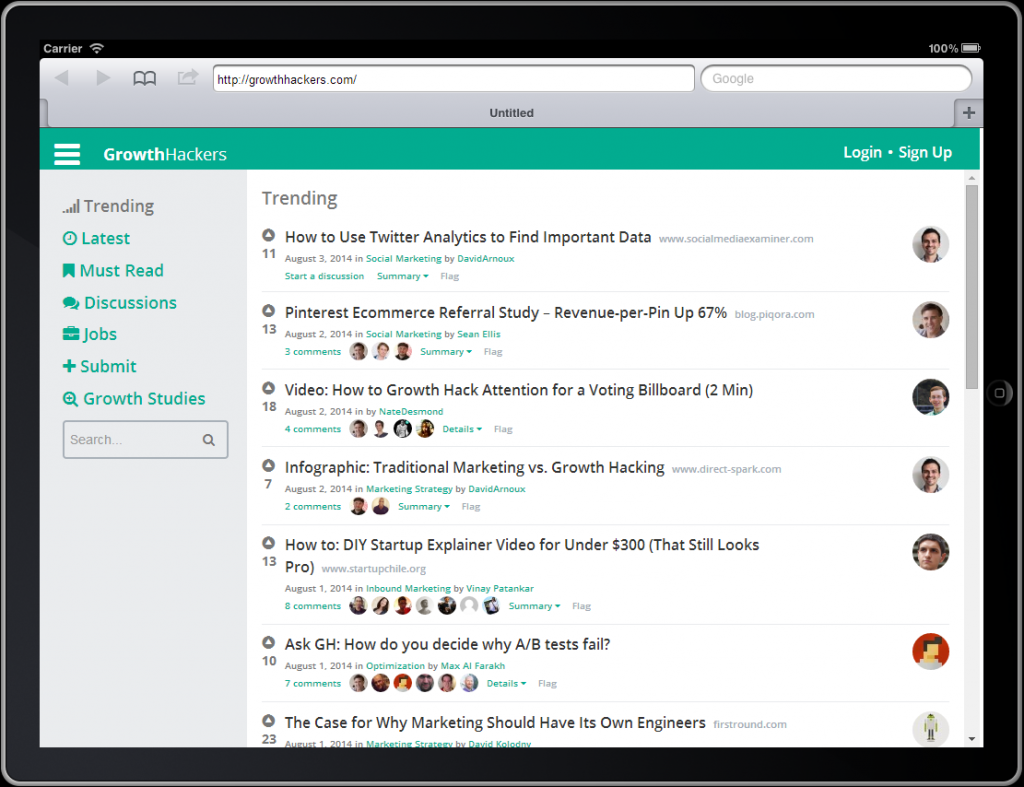The image size is (1024, 787).
Task: Upvote the DIY Startup Explainer Video post
Action: tap(268, 542)
